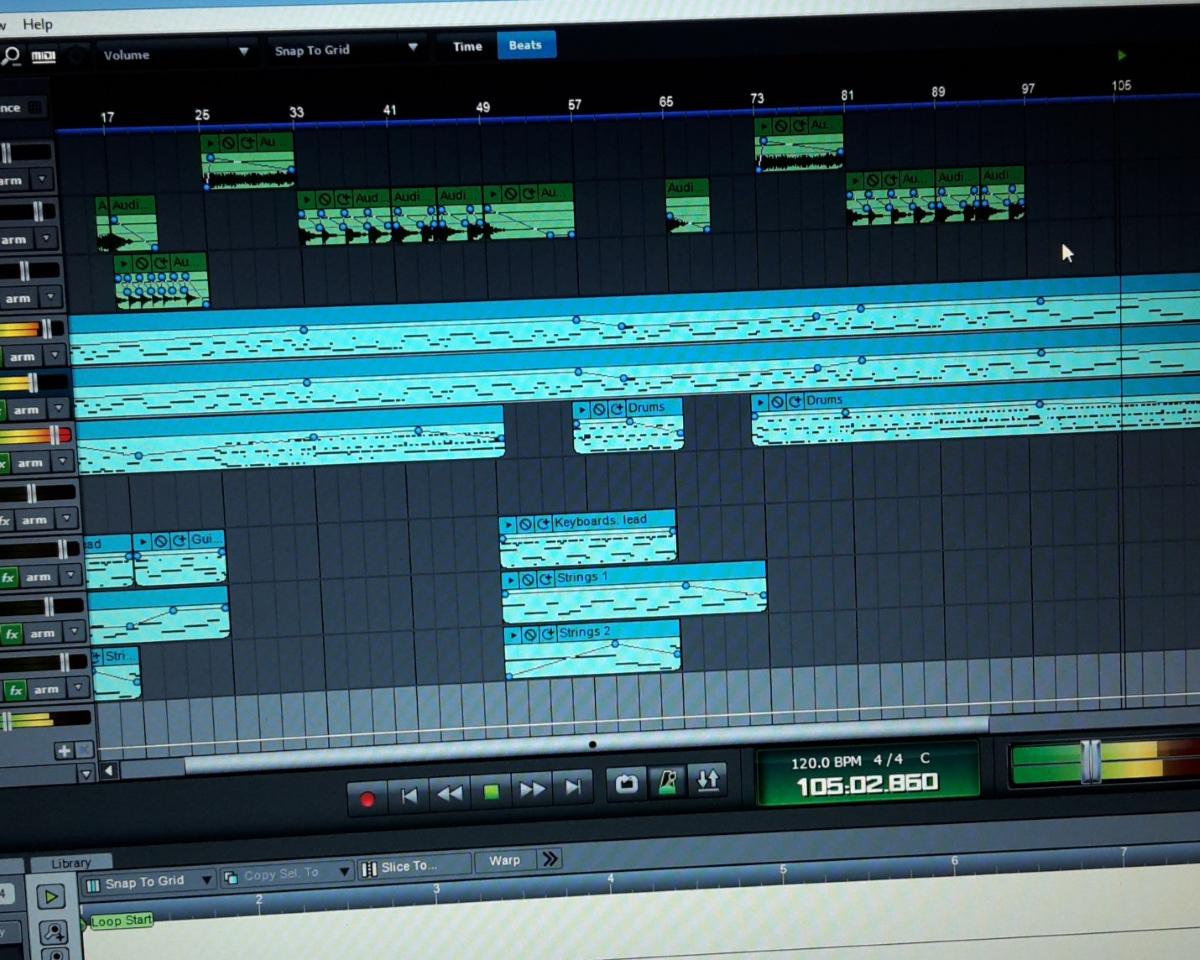Click the Slice To... button
1200x960 pixels.
point(410,866)
